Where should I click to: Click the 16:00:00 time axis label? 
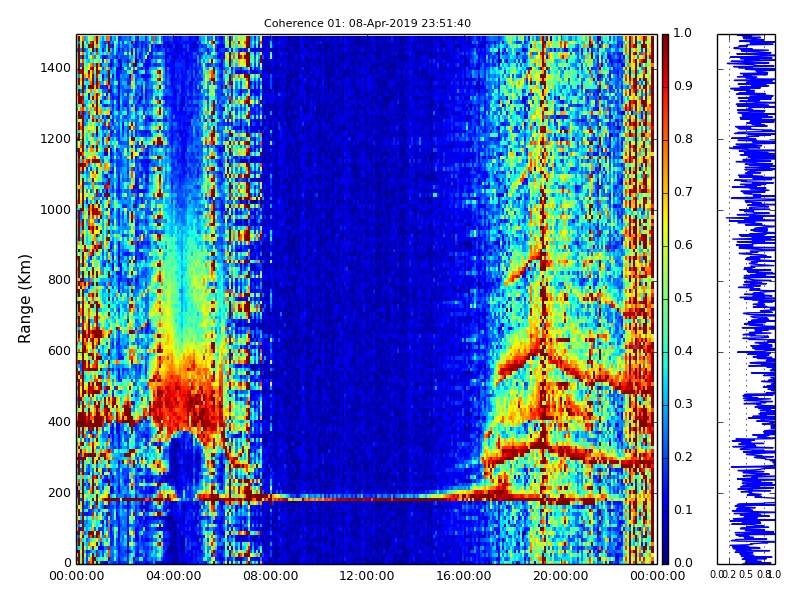click(x=464, y=576)
